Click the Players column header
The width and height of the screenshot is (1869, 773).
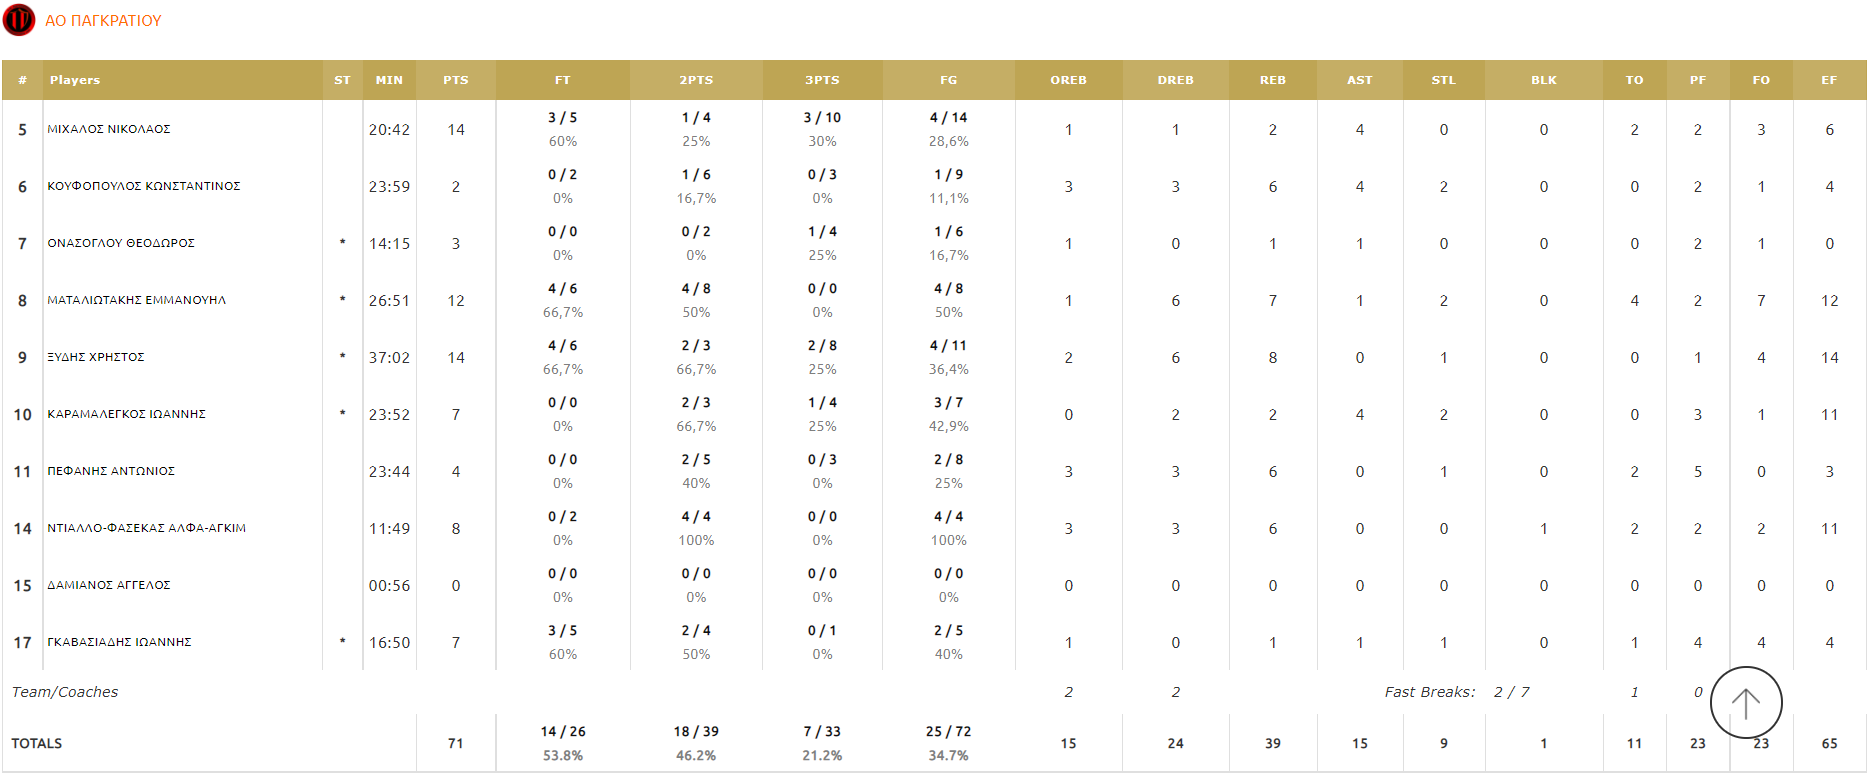pyautogui.click(x=75, y=80)
